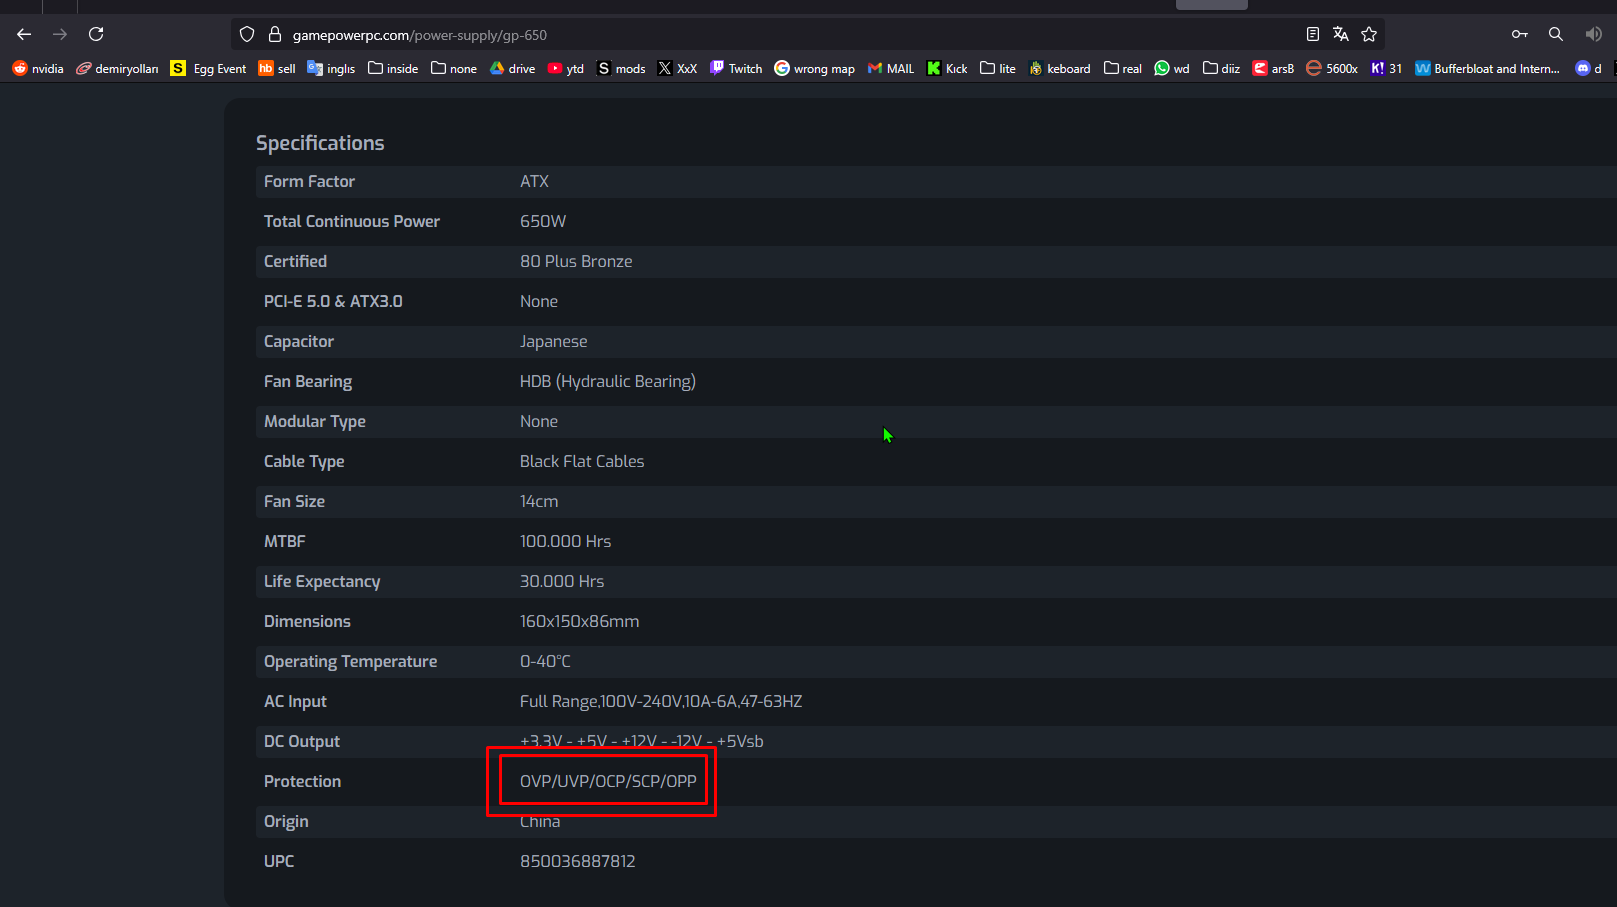Reload the current page
Image resolution: width=1617 pixels, height=907 pixels.
(96, 34)
